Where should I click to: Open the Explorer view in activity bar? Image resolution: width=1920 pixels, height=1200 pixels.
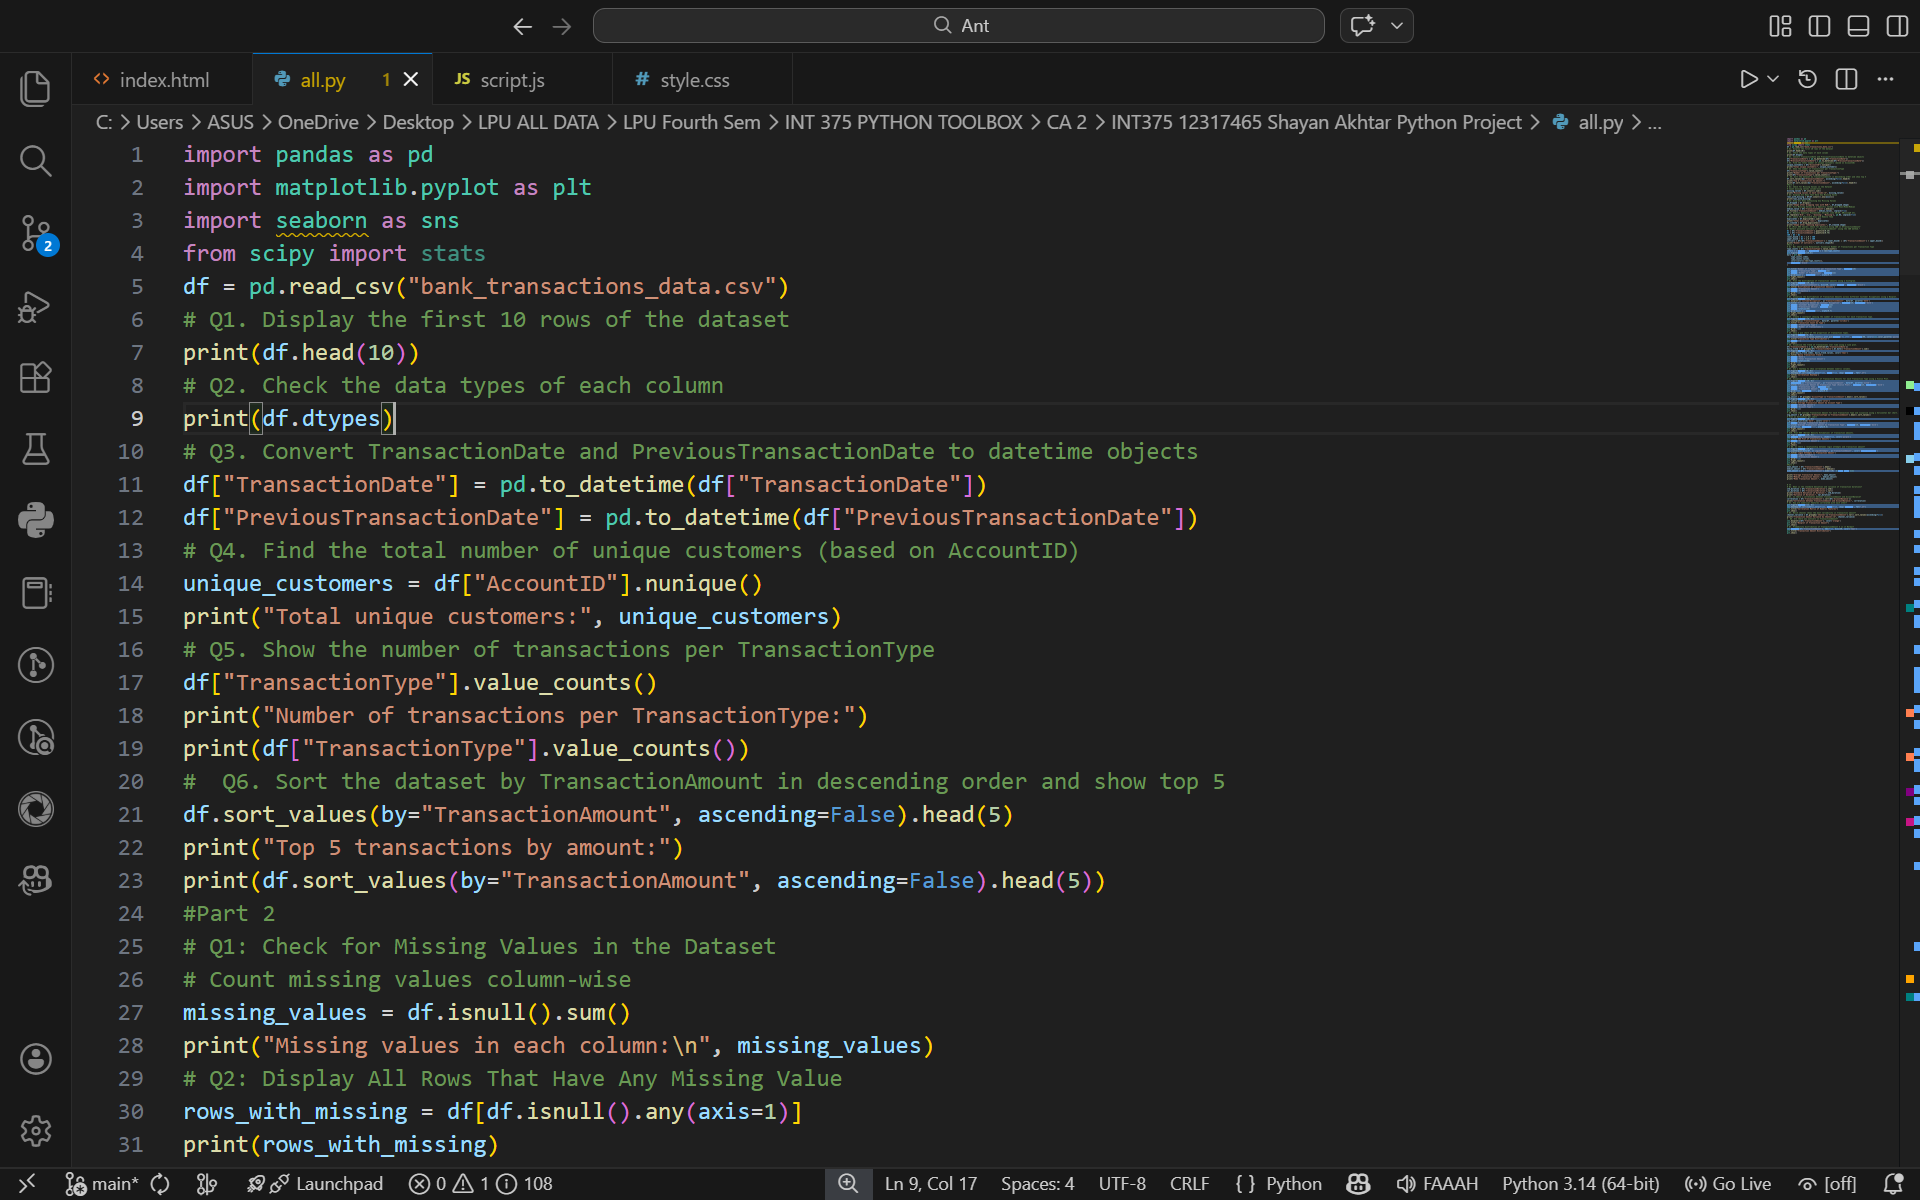36,88
